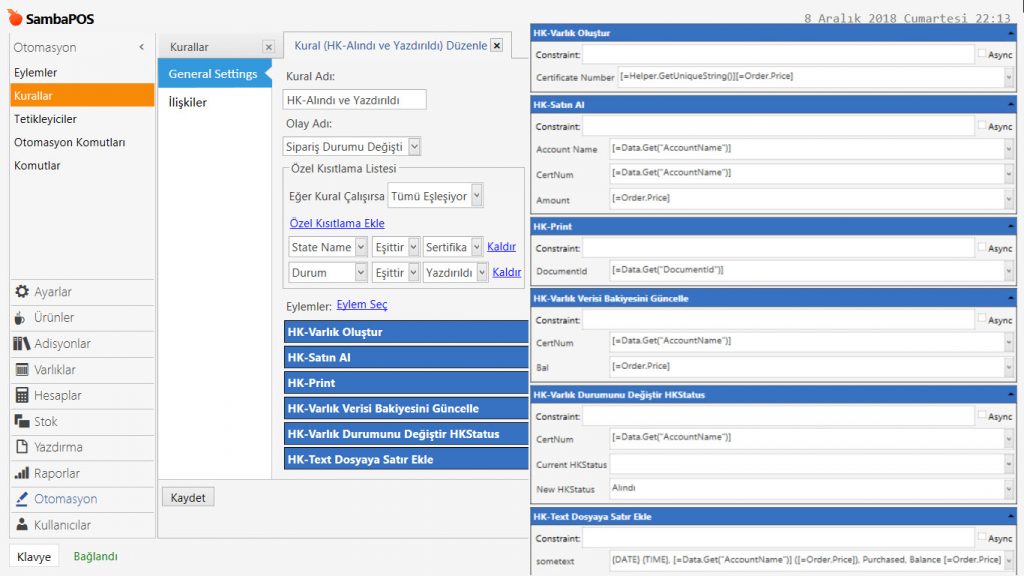This screenshot has width=1024, height=576.
Task: Close the Kurallar tab
Action: (x=268, y=47)
